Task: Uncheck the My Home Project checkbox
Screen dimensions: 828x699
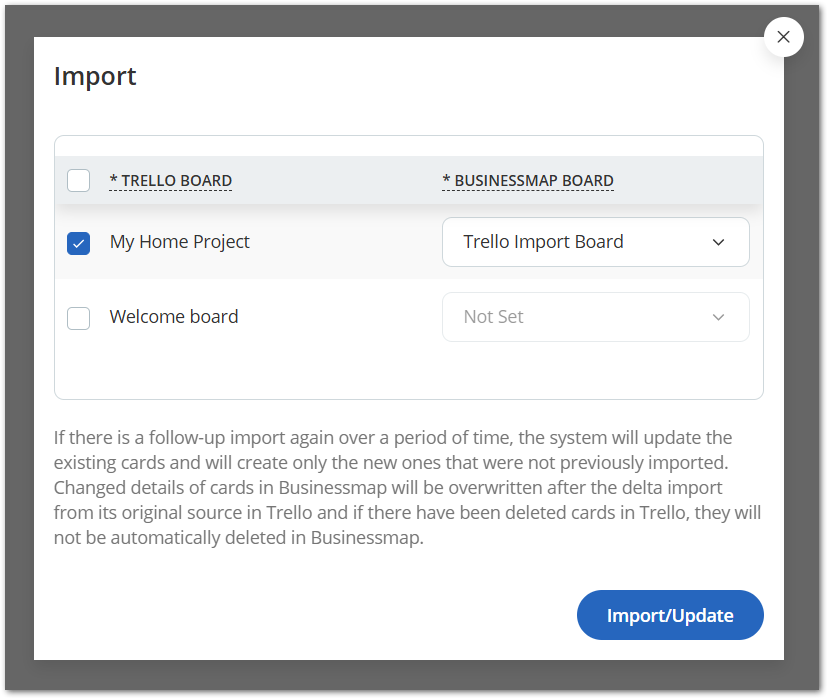Action: tap(78, 243)
